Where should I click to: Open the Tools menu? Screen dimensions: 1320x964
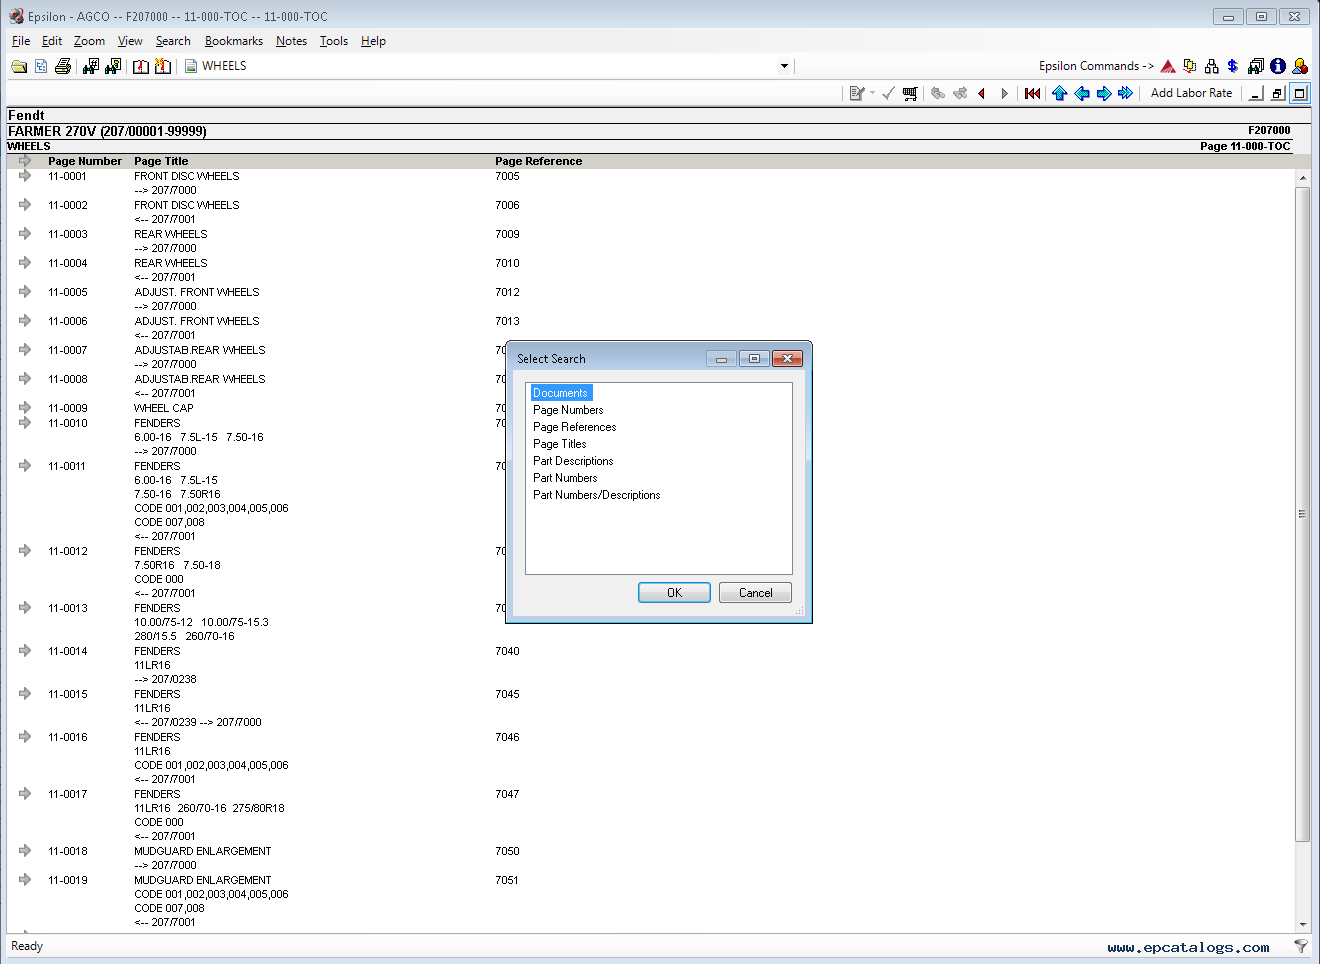(x=334, y=41)
